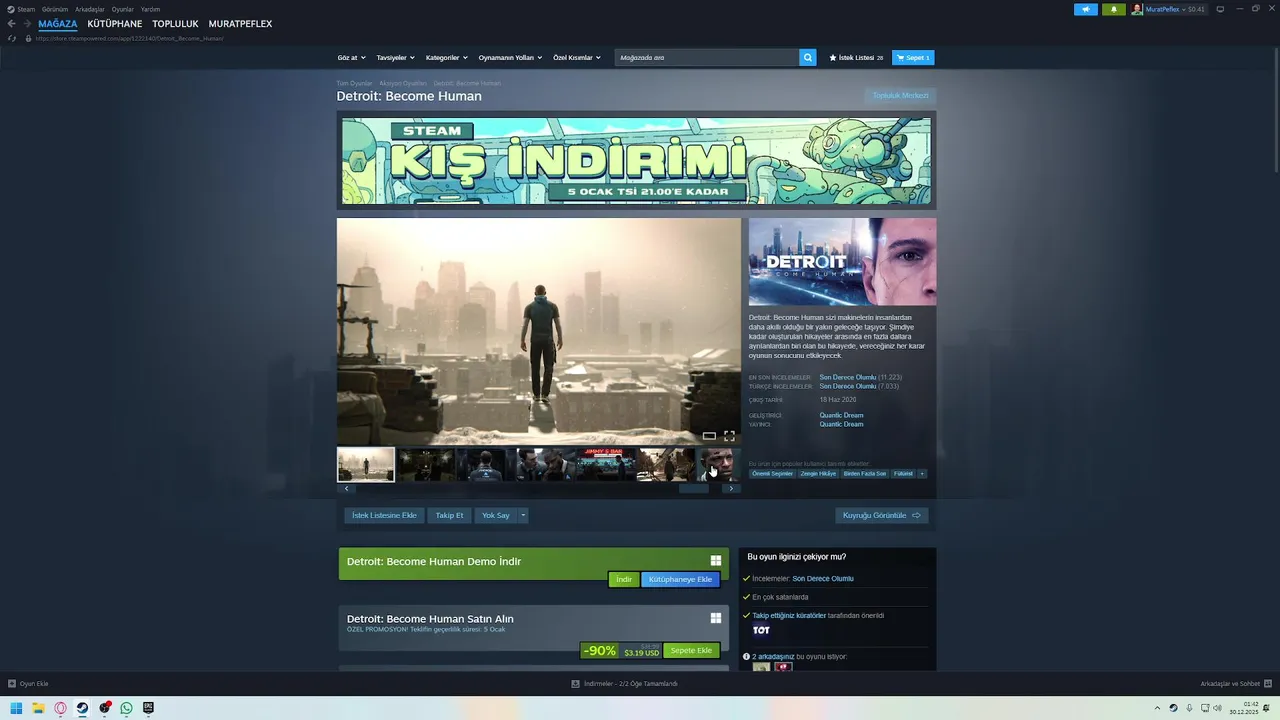The image size is (1280, 720).
Task: Open the KÜTÜPHANE tab
Action: click(115, 24)
